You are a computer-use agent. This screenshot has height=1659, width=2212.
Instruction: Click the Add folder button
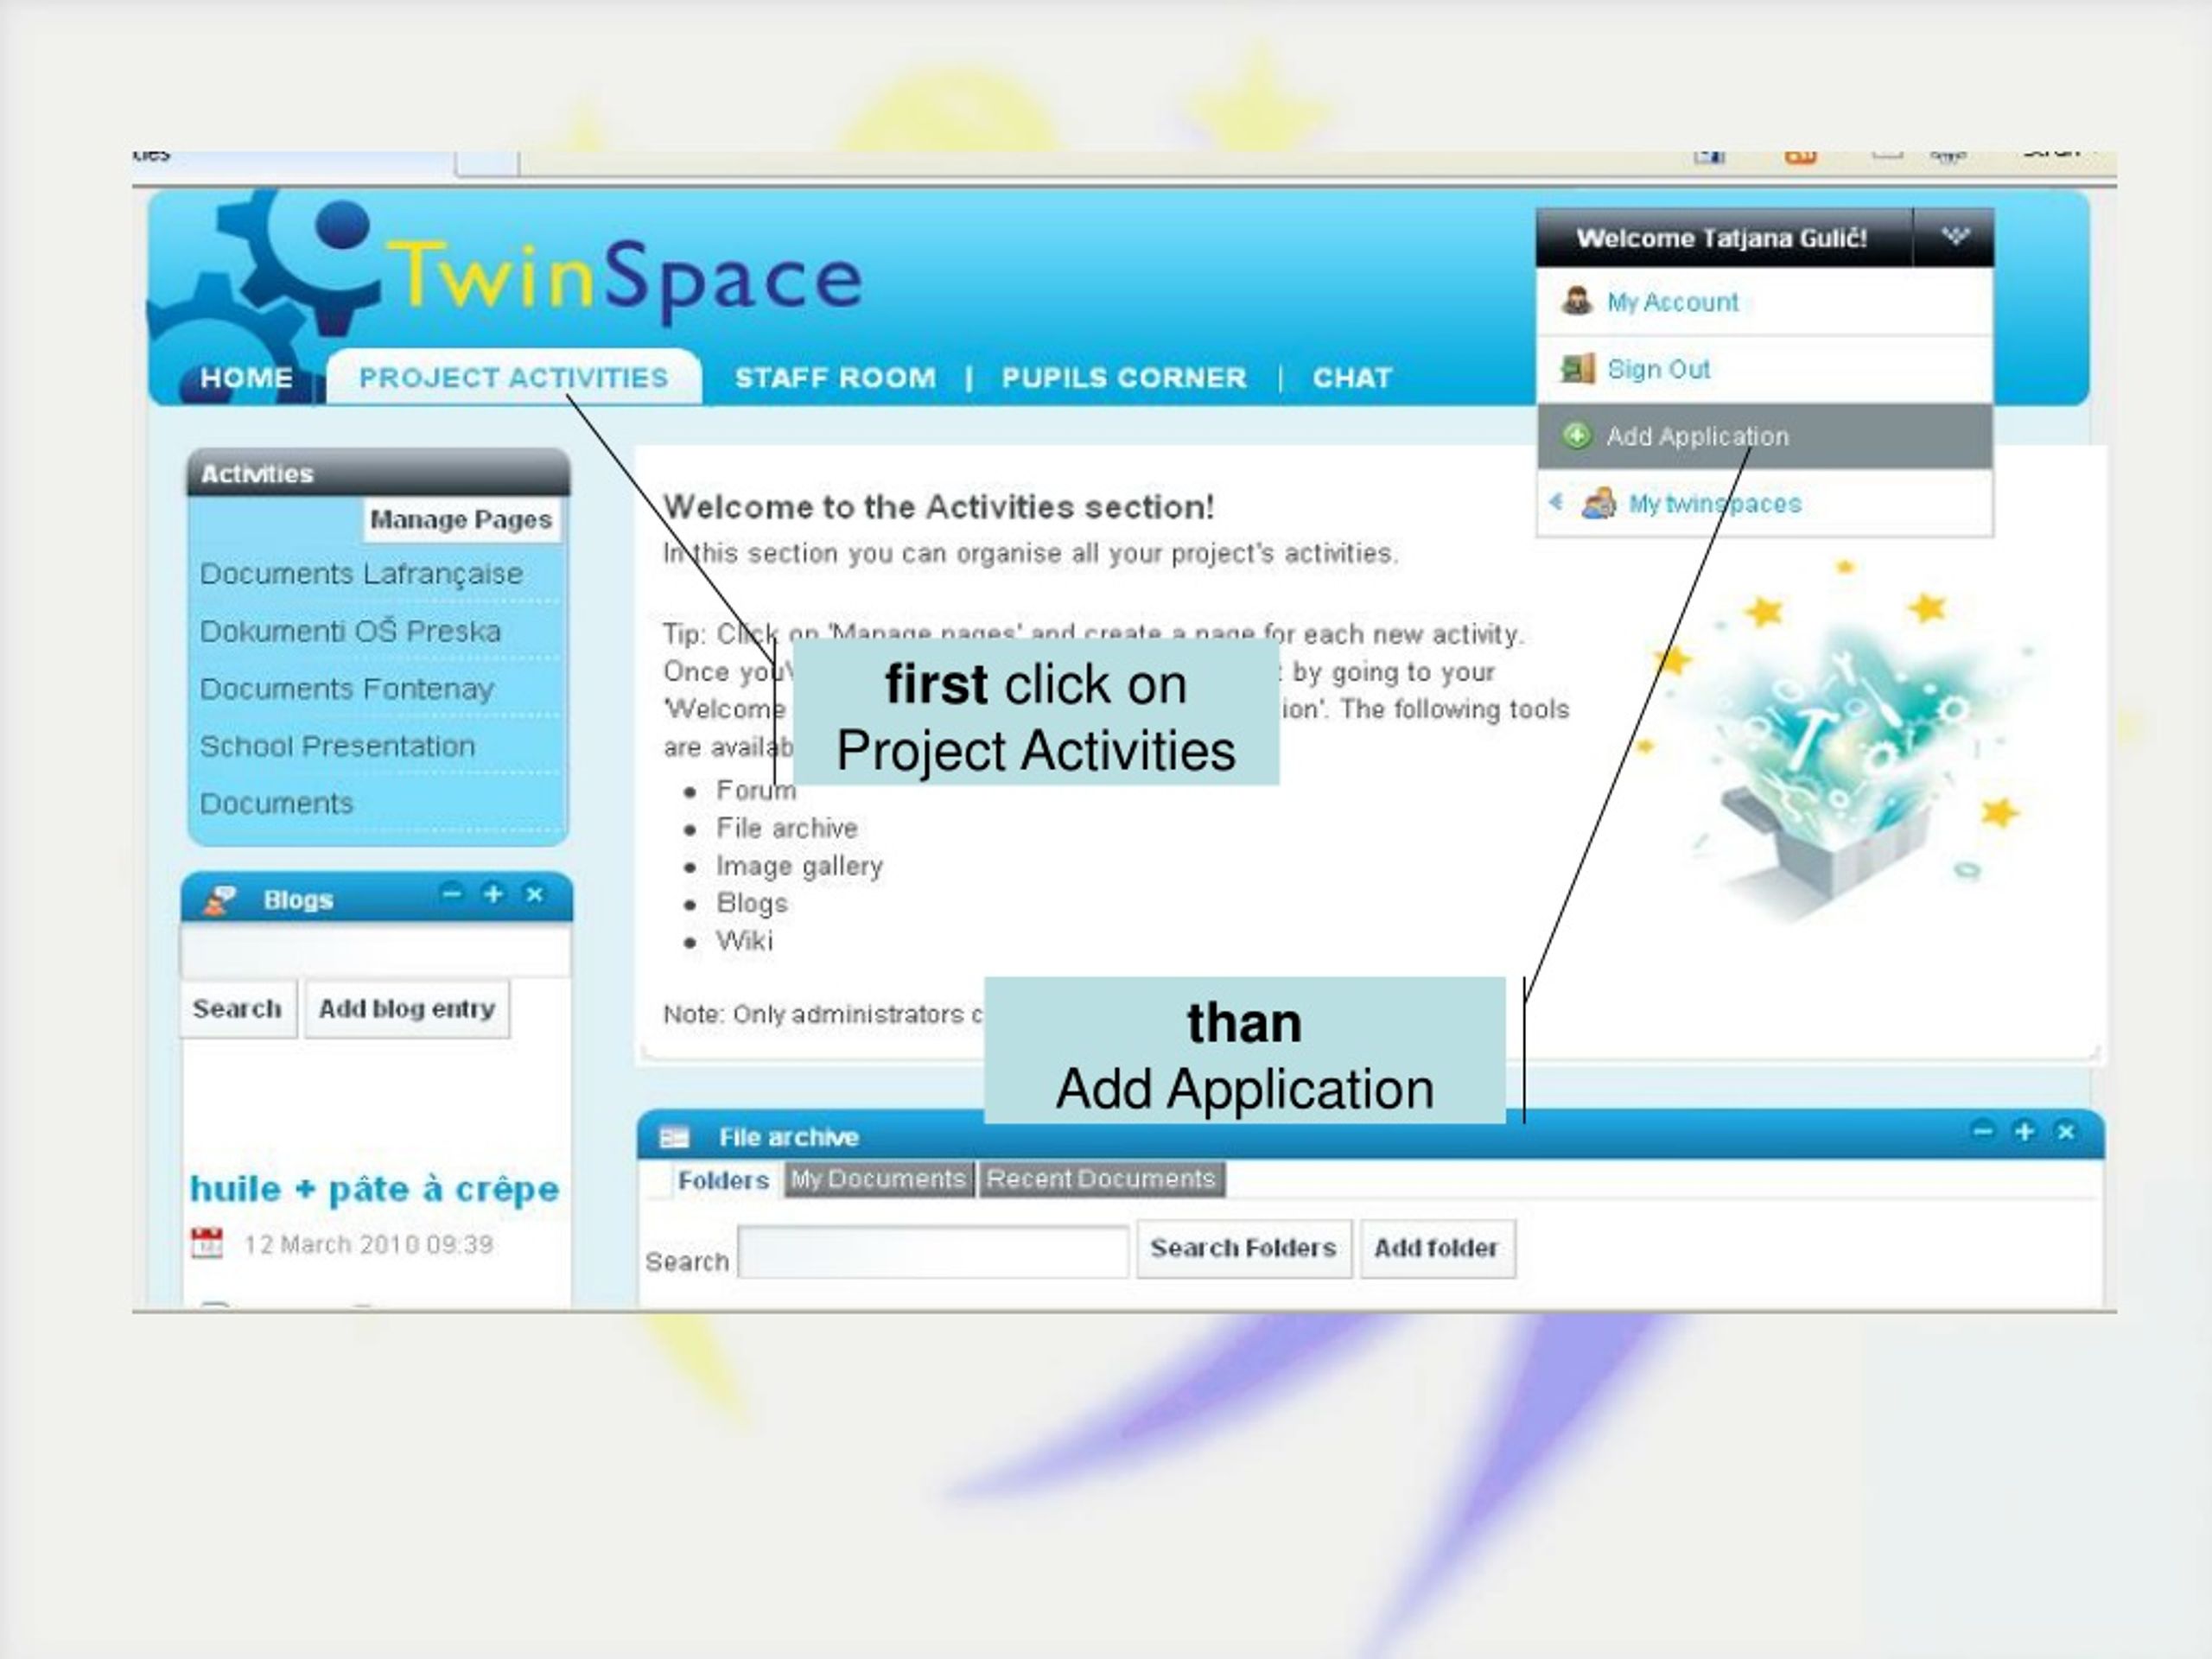tap(1436, 1248)
